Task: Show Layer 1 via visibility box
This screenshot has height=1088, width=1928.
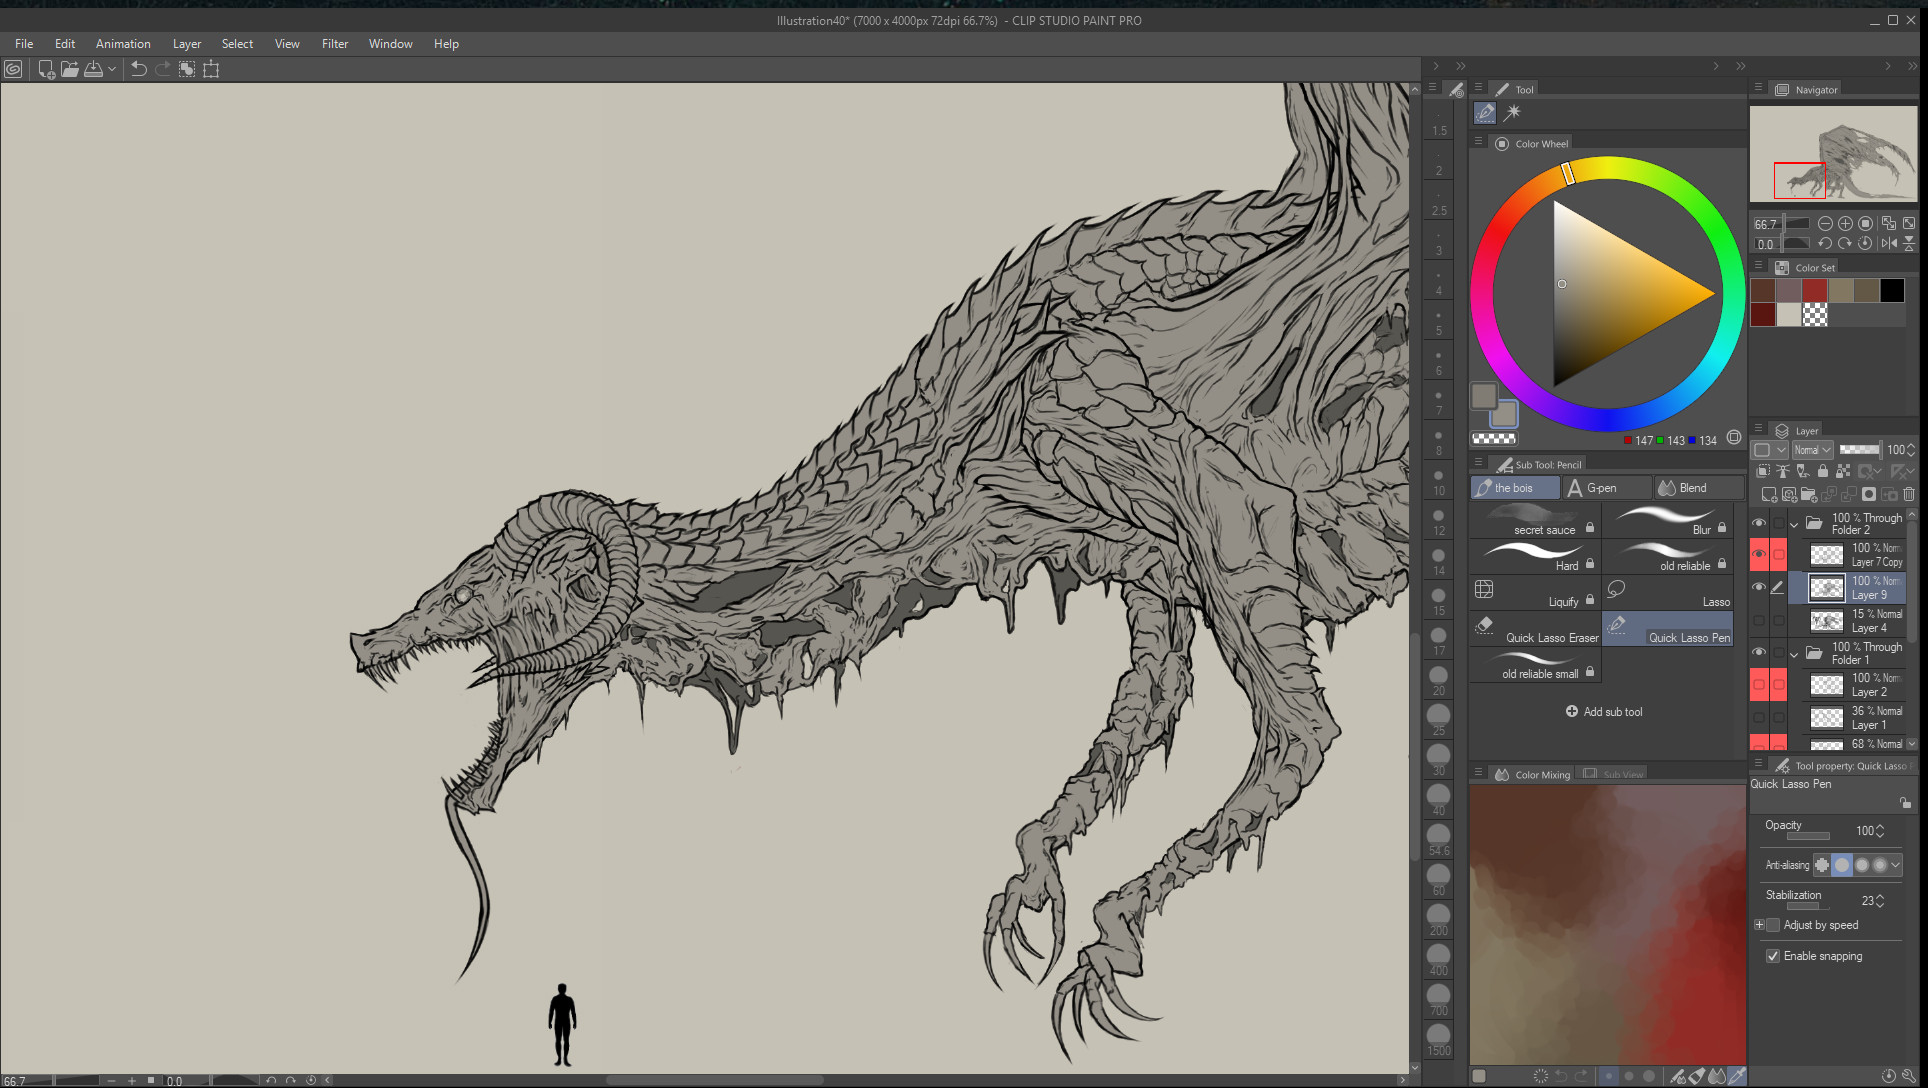Action: [x=1759, y=718]
